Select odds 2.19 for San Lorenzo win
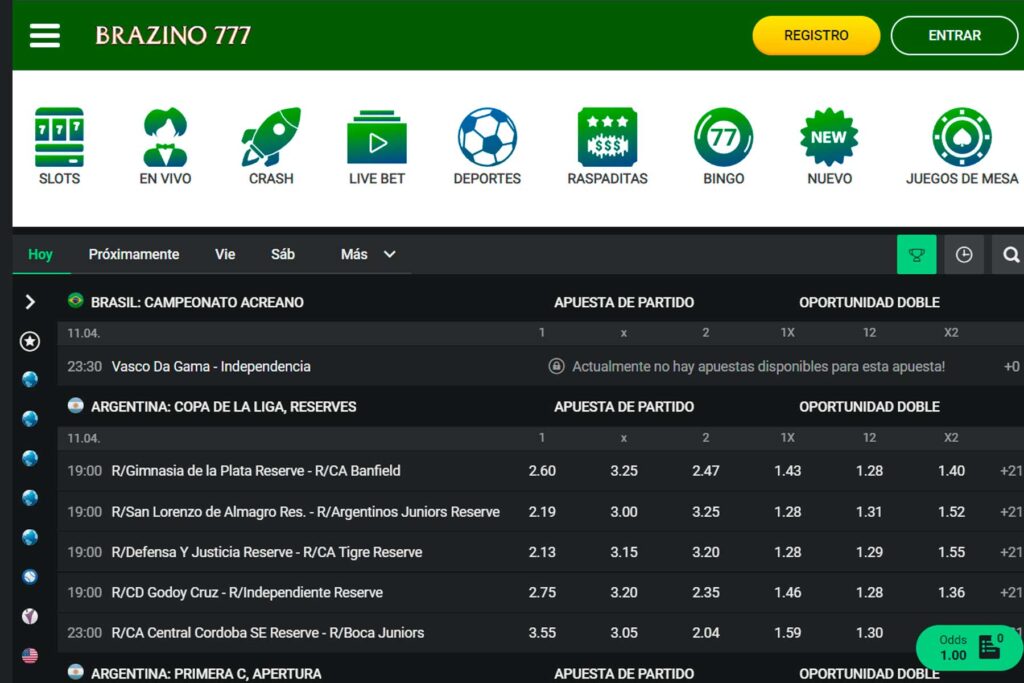The height and width of the screenshot is (683, 1024). coord(542,512)
